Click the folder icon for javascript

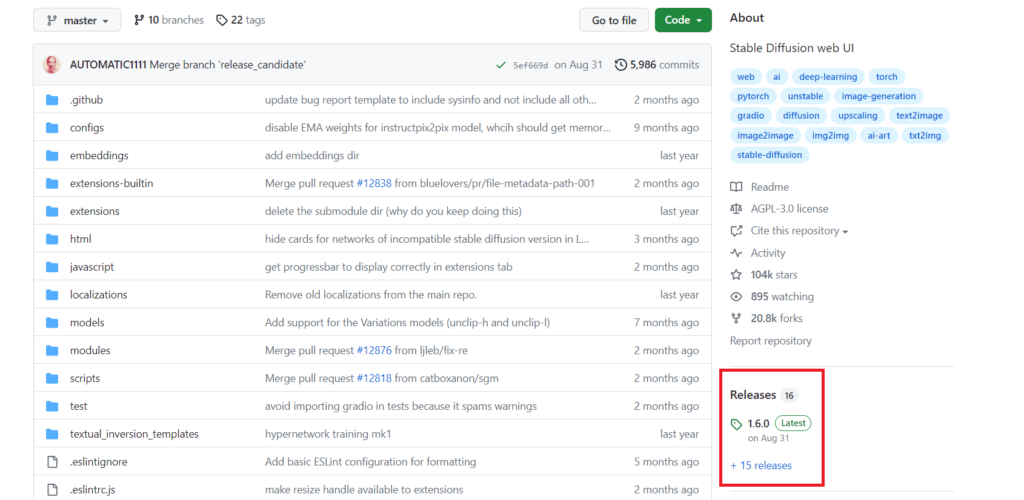pyautogui.click(x=52, y=267)
